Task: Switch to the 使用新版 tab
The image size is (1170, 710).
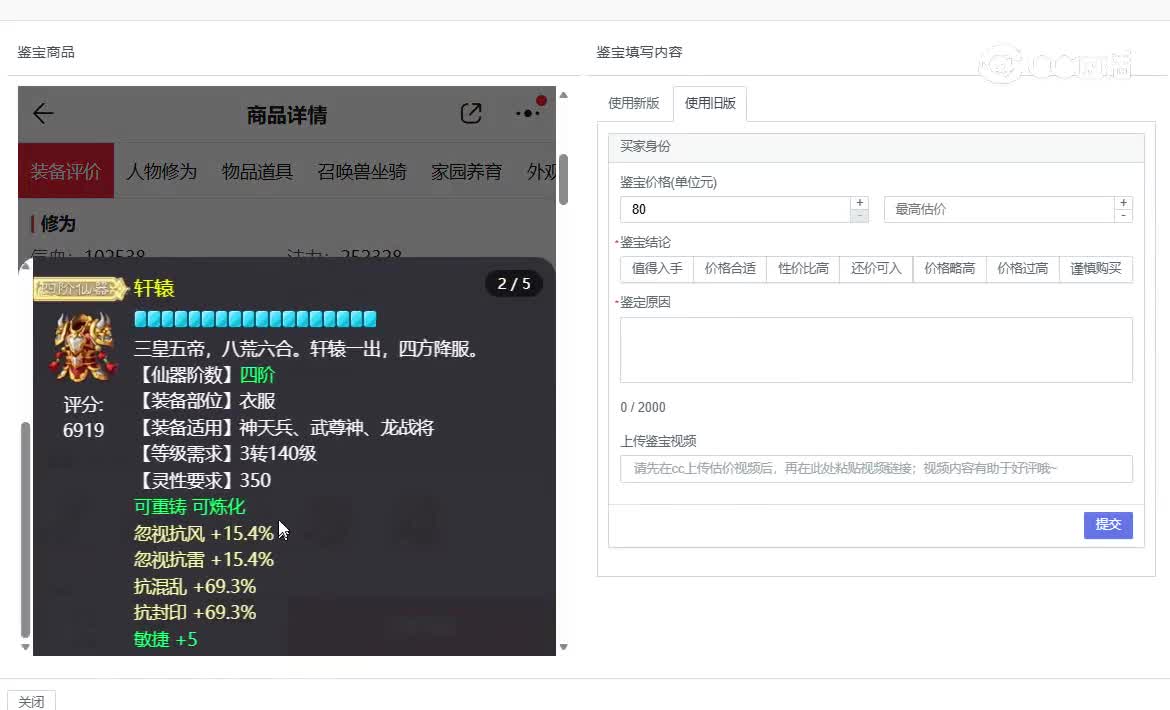Action: [634, 103]
